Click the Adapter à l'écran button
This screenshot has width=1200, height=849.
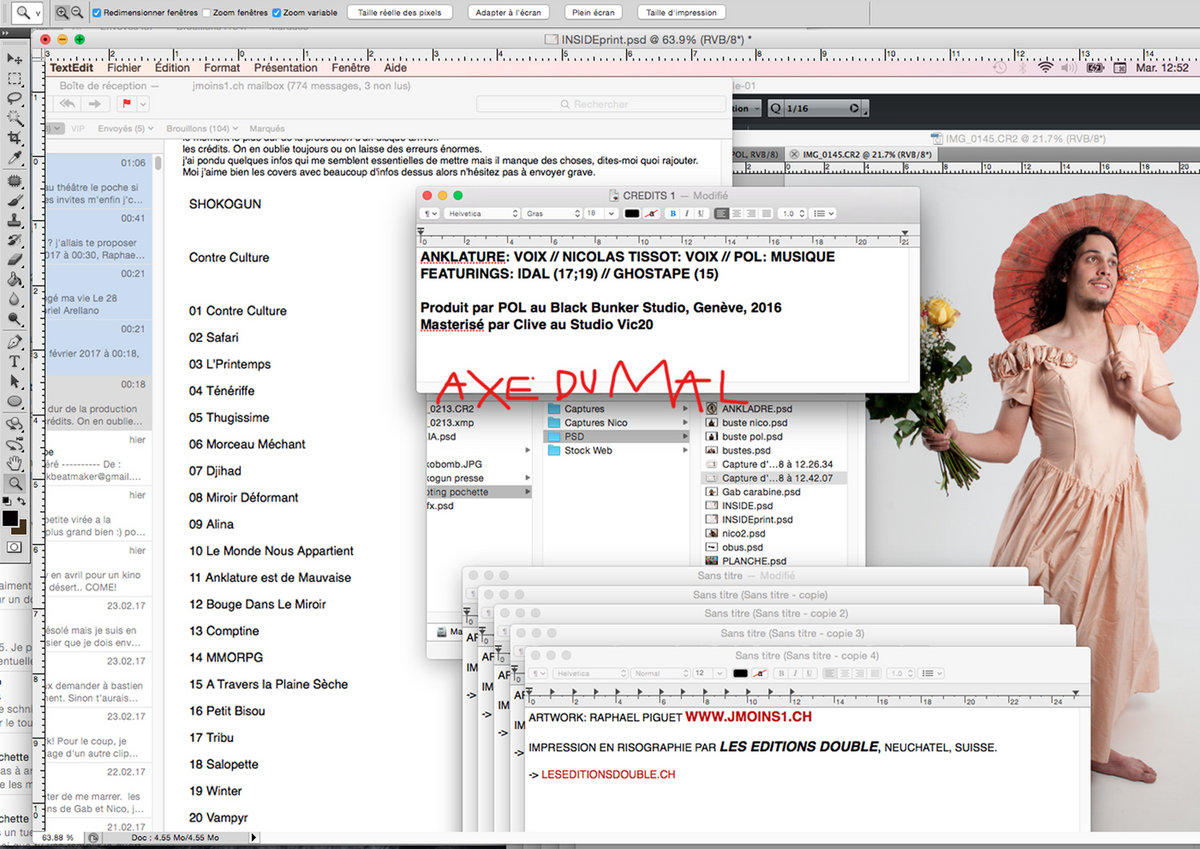coord(508,13)
